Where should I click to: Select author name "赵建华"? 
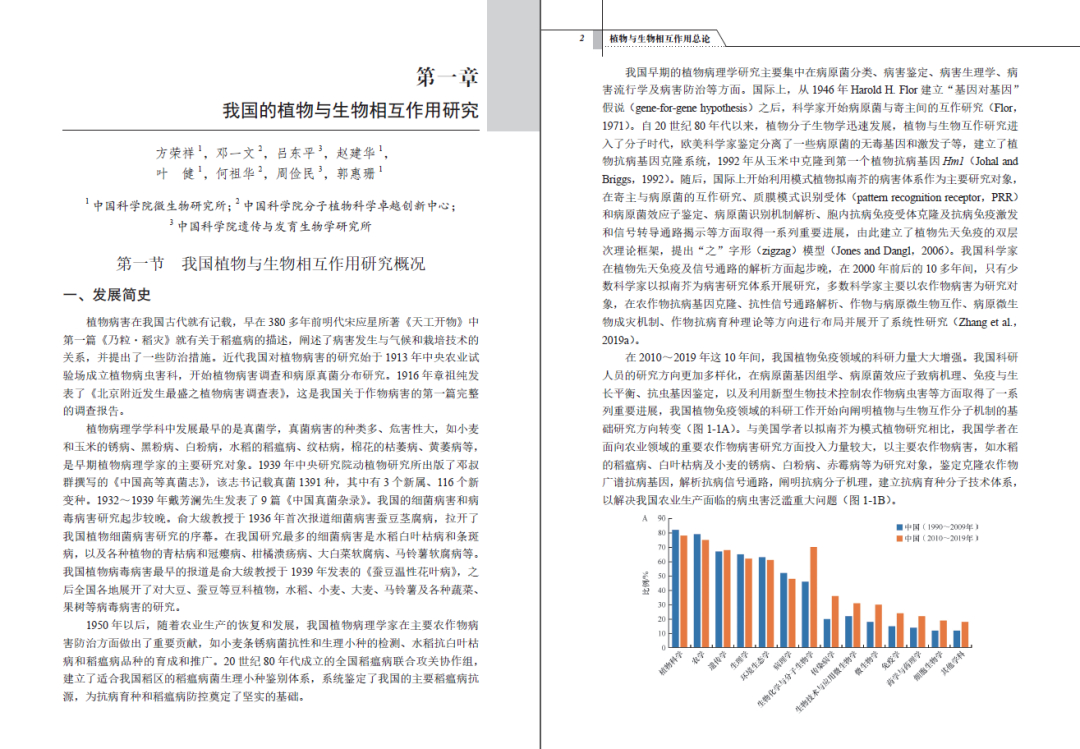356,153
